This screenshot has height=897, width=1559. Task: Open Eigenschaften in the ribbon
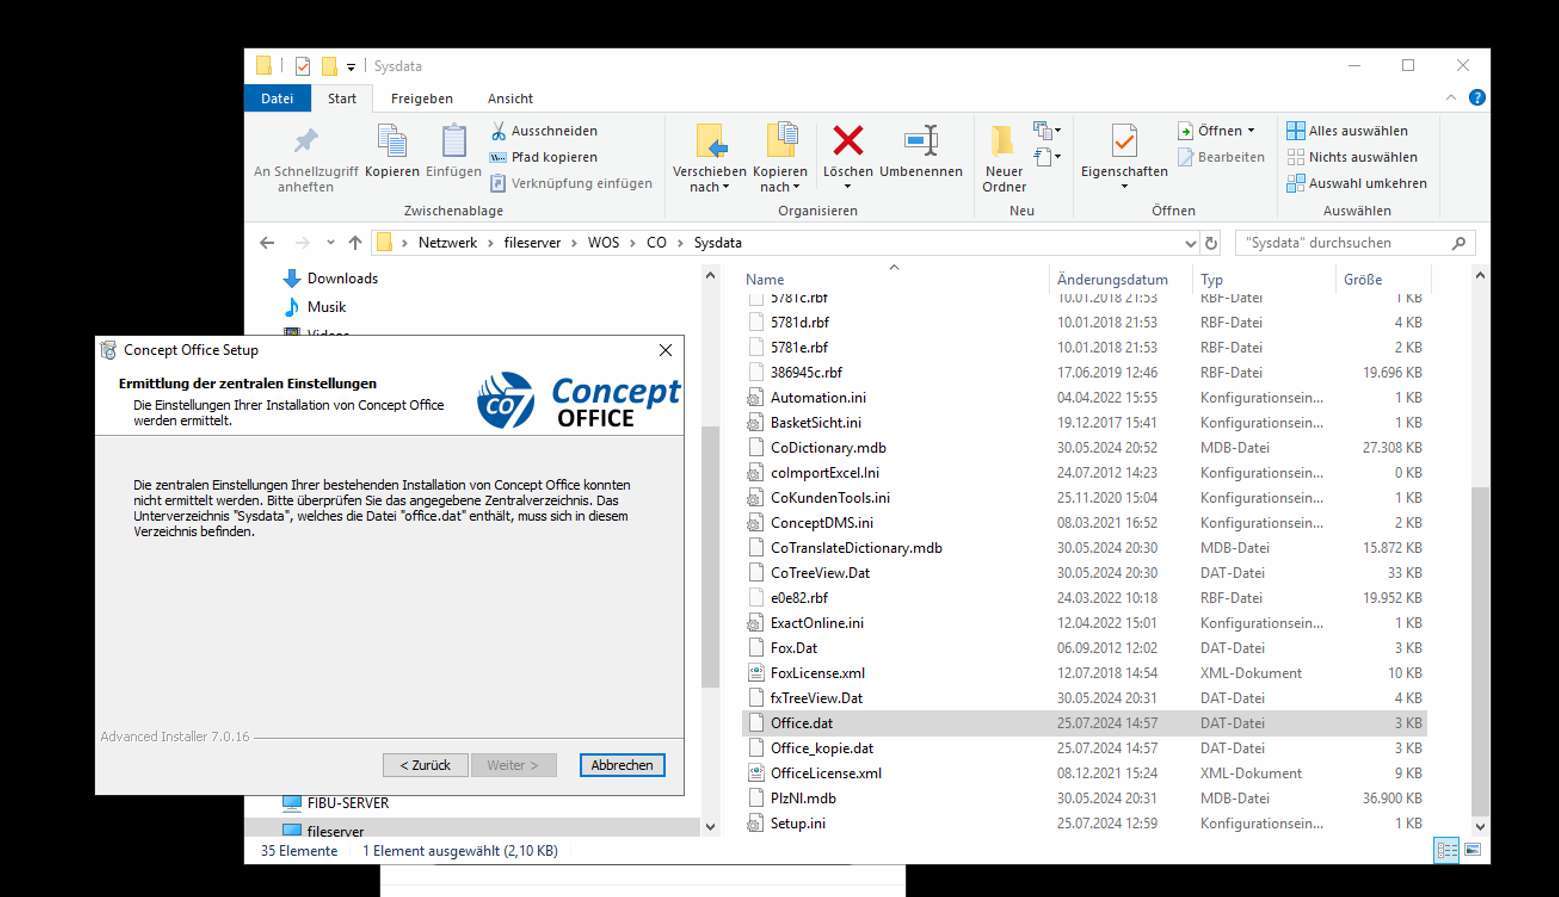tap(1124, 158)
